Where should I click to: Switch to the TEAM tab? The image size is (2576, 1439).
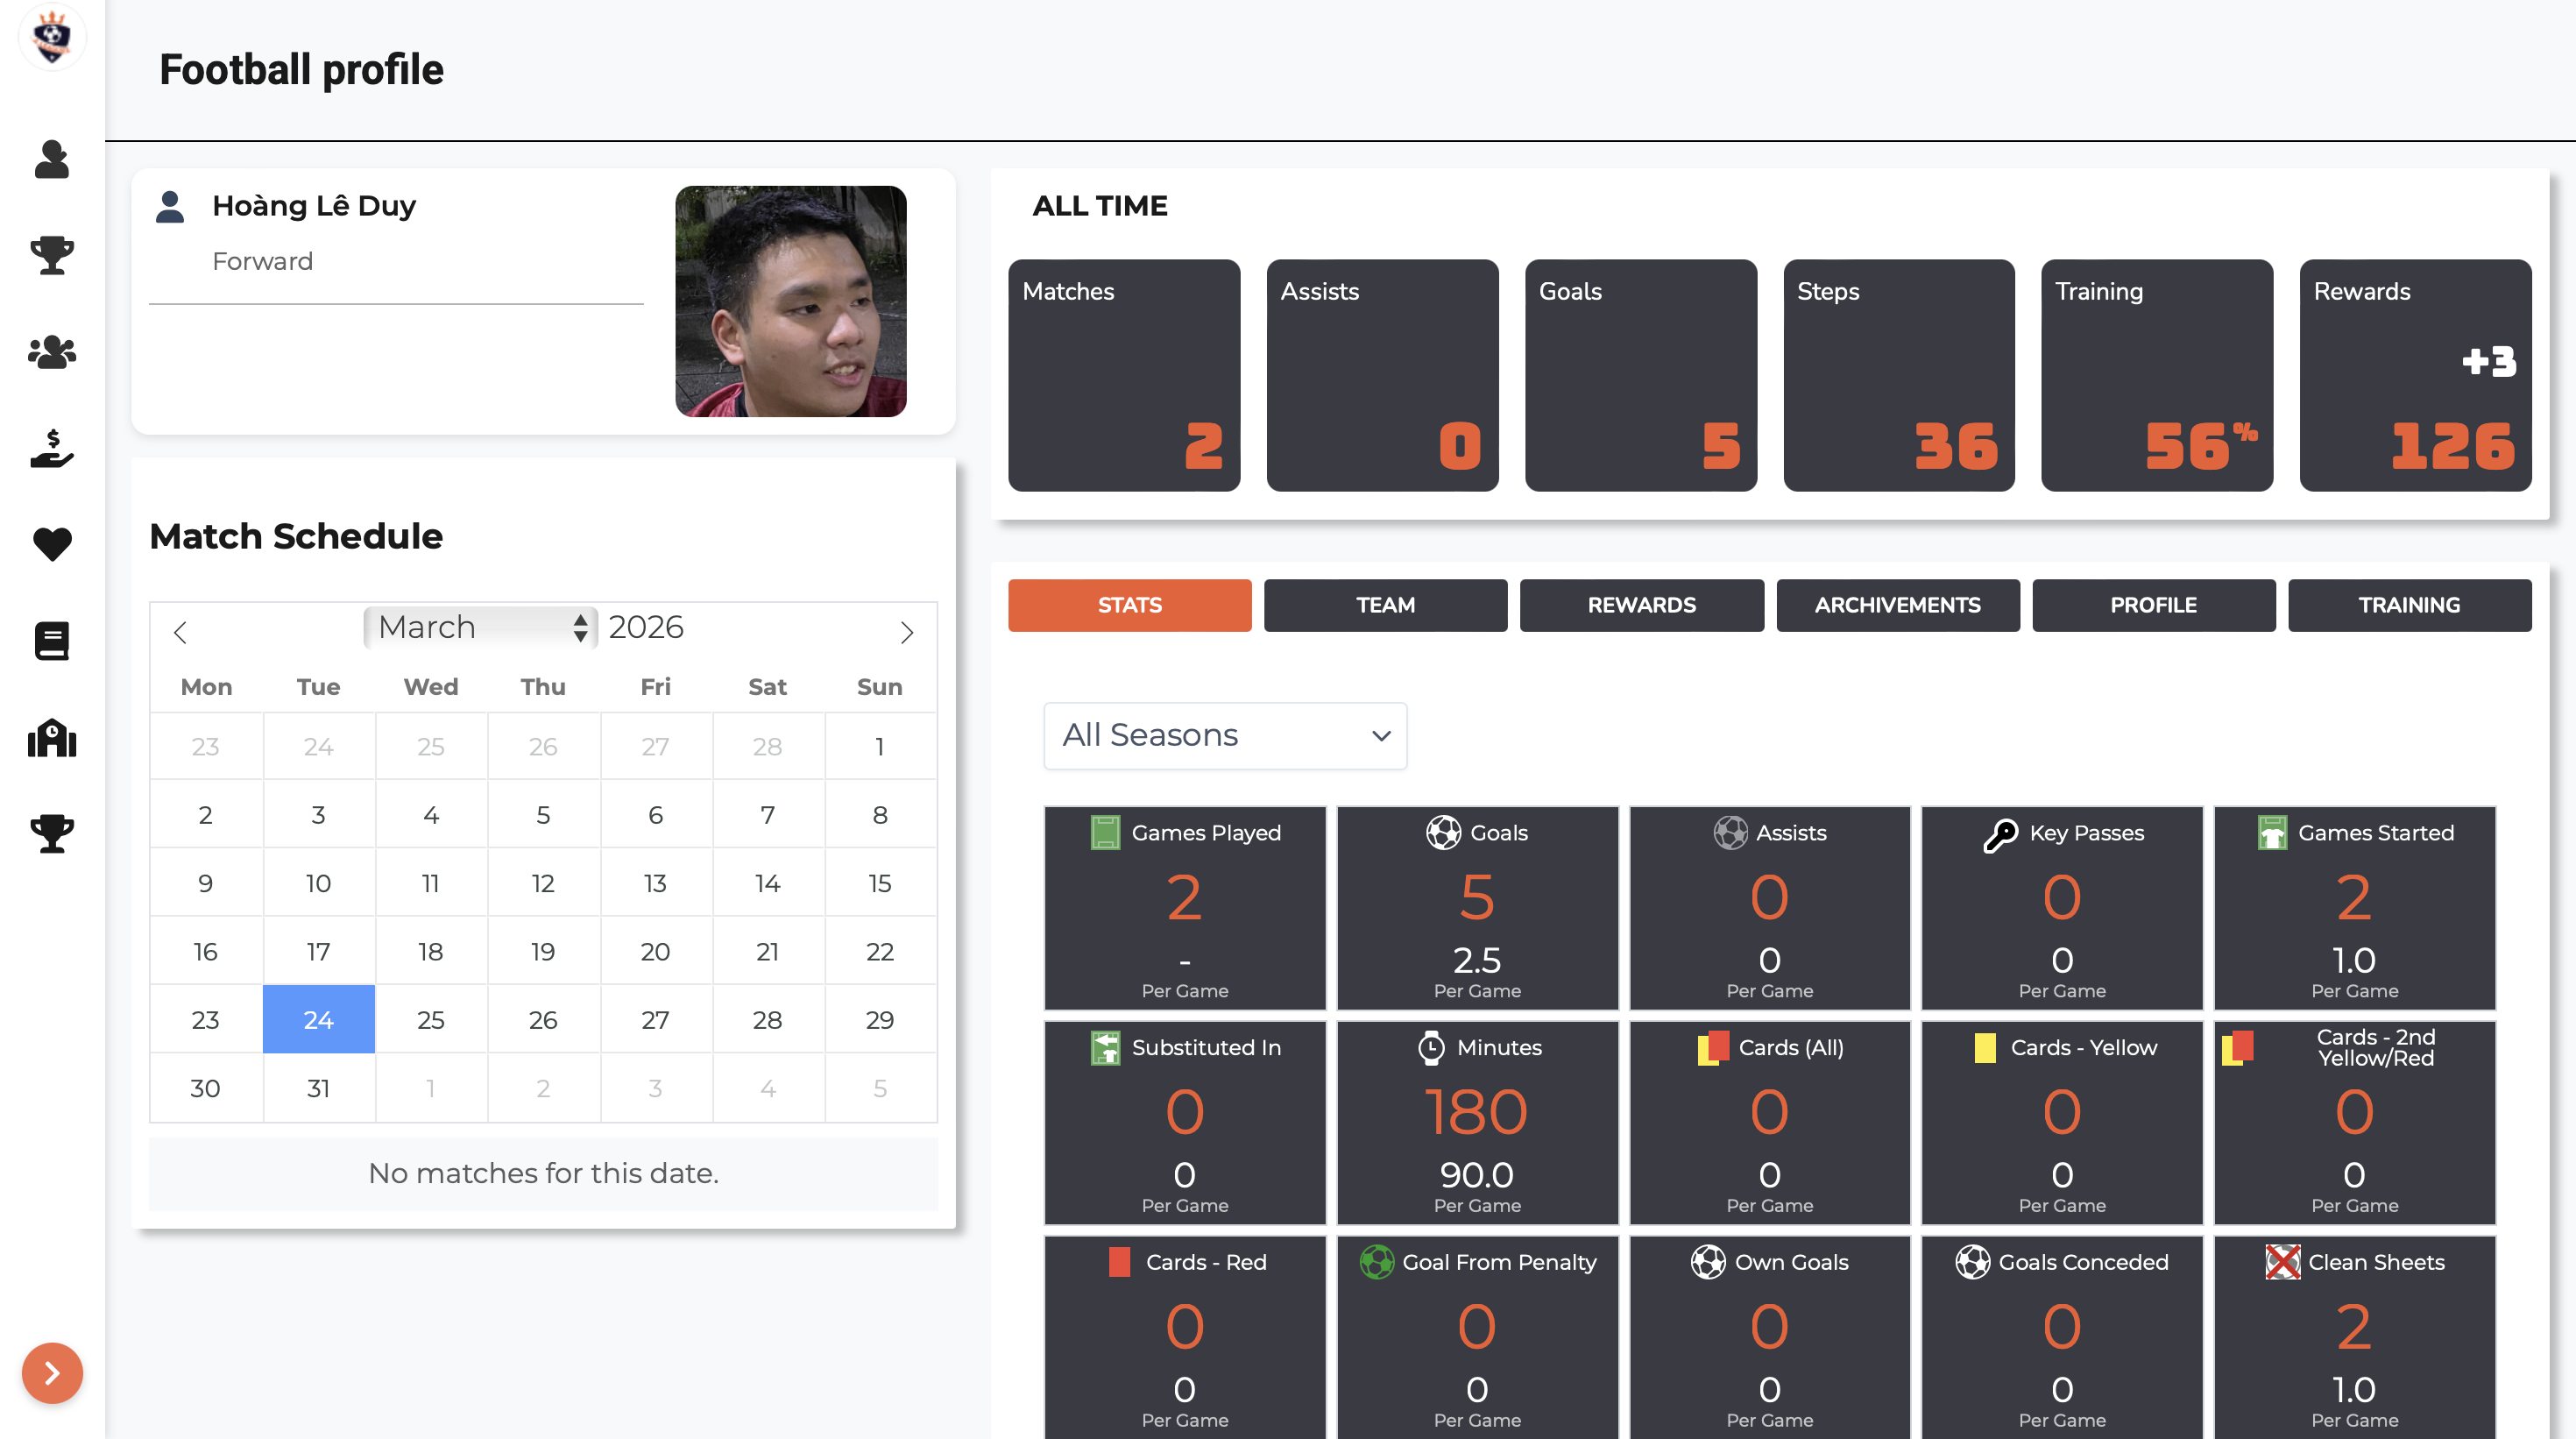(1385, 605)
